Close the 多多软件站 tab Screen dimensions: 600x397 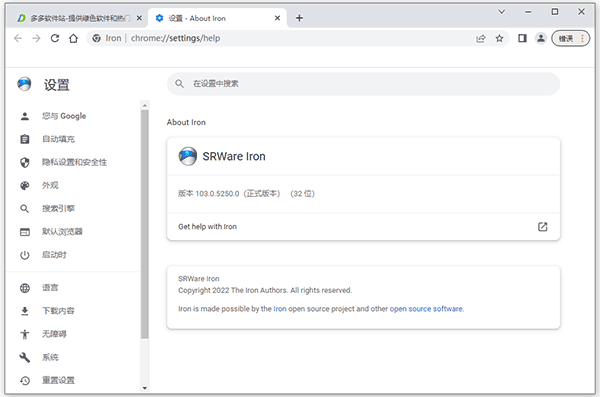point(139,18)
